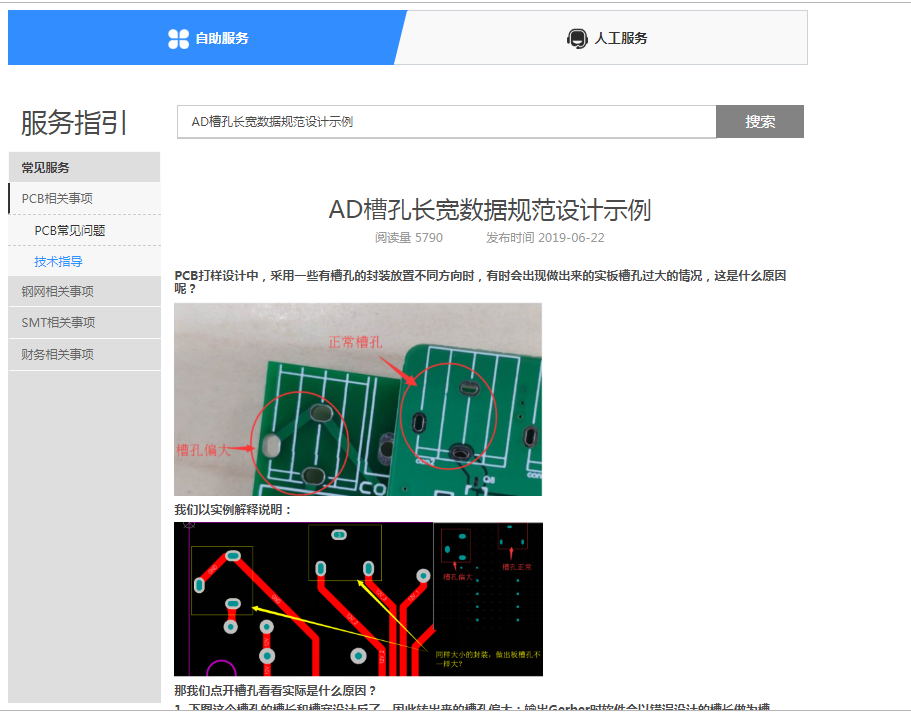The image size is (911, 717).
Task: Click the article title AD槽孔长宽数据规范设计示例
Action: click(x=489, y=210)
